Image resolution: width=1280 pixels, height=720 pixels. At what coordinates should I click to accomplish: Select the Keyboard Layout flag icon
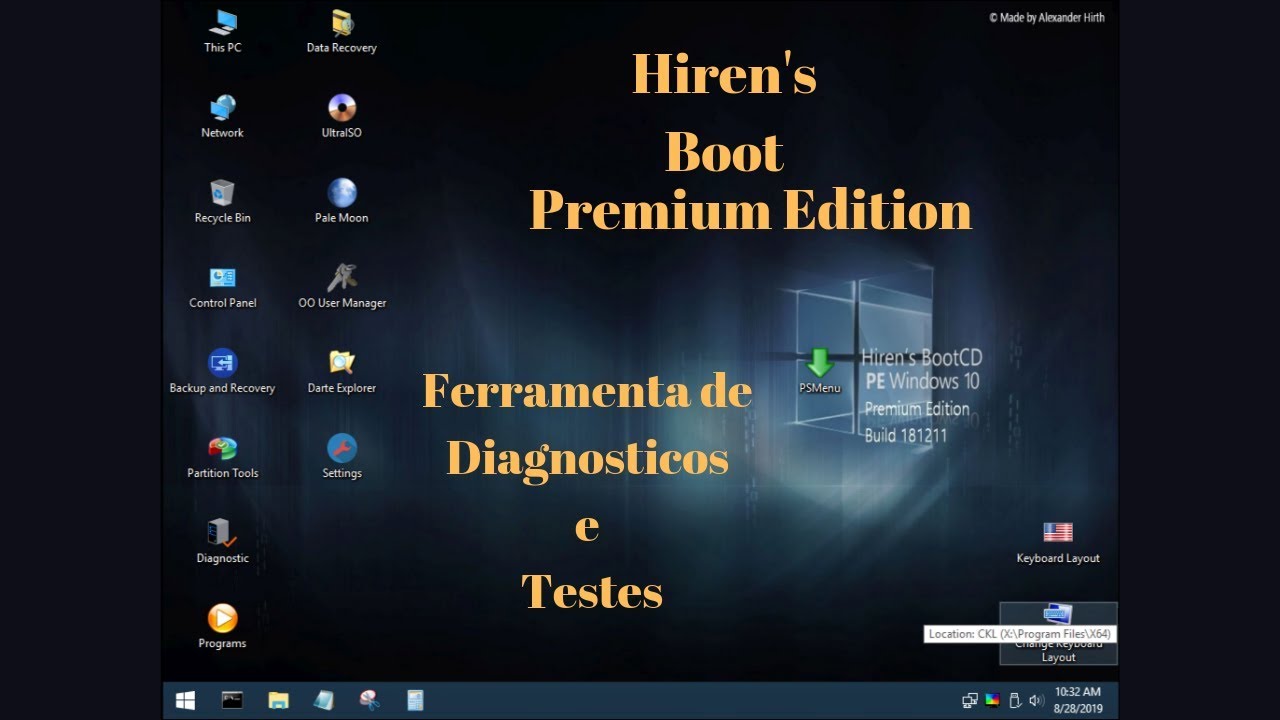(x=1058, y=541)
